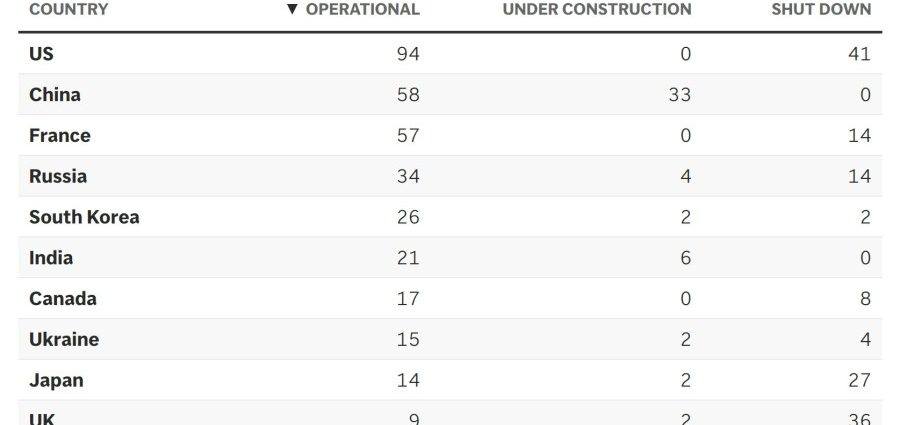Click Canada's shut down value 8
Screen dimensions: 900x425
(x=865, y=299)
